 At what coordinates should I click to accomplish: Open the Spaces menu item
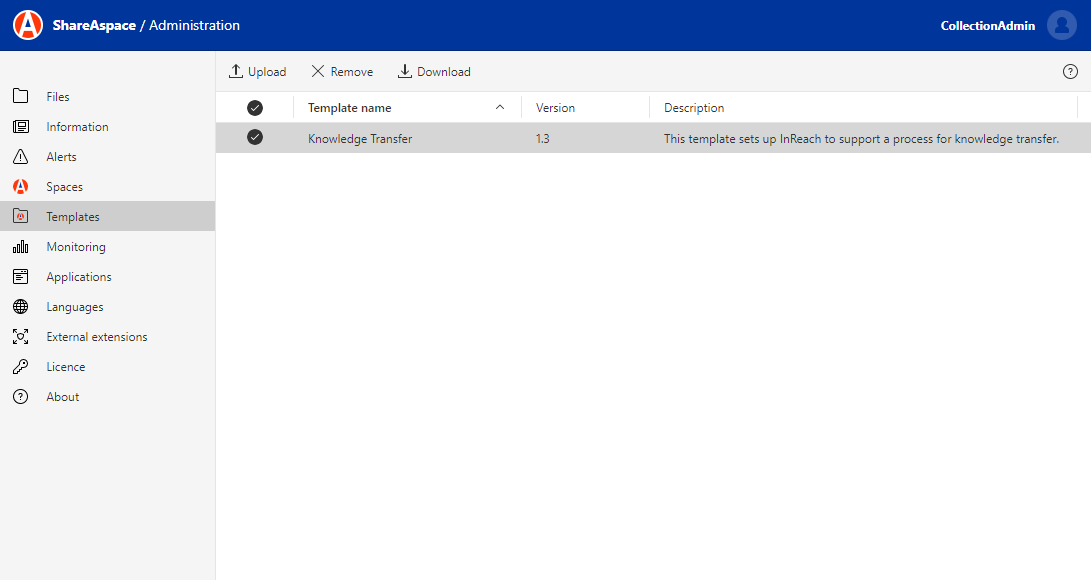[x=64, y=187]
